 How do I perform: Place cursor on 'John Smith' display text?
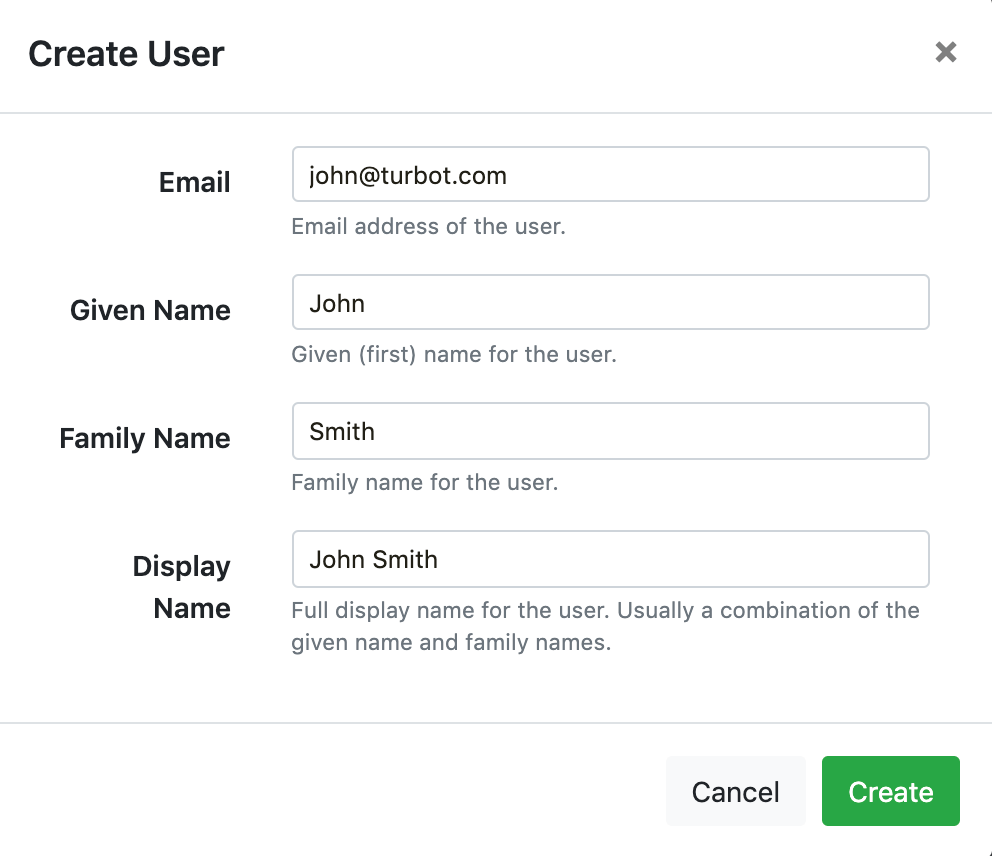[x=373, y=559]
